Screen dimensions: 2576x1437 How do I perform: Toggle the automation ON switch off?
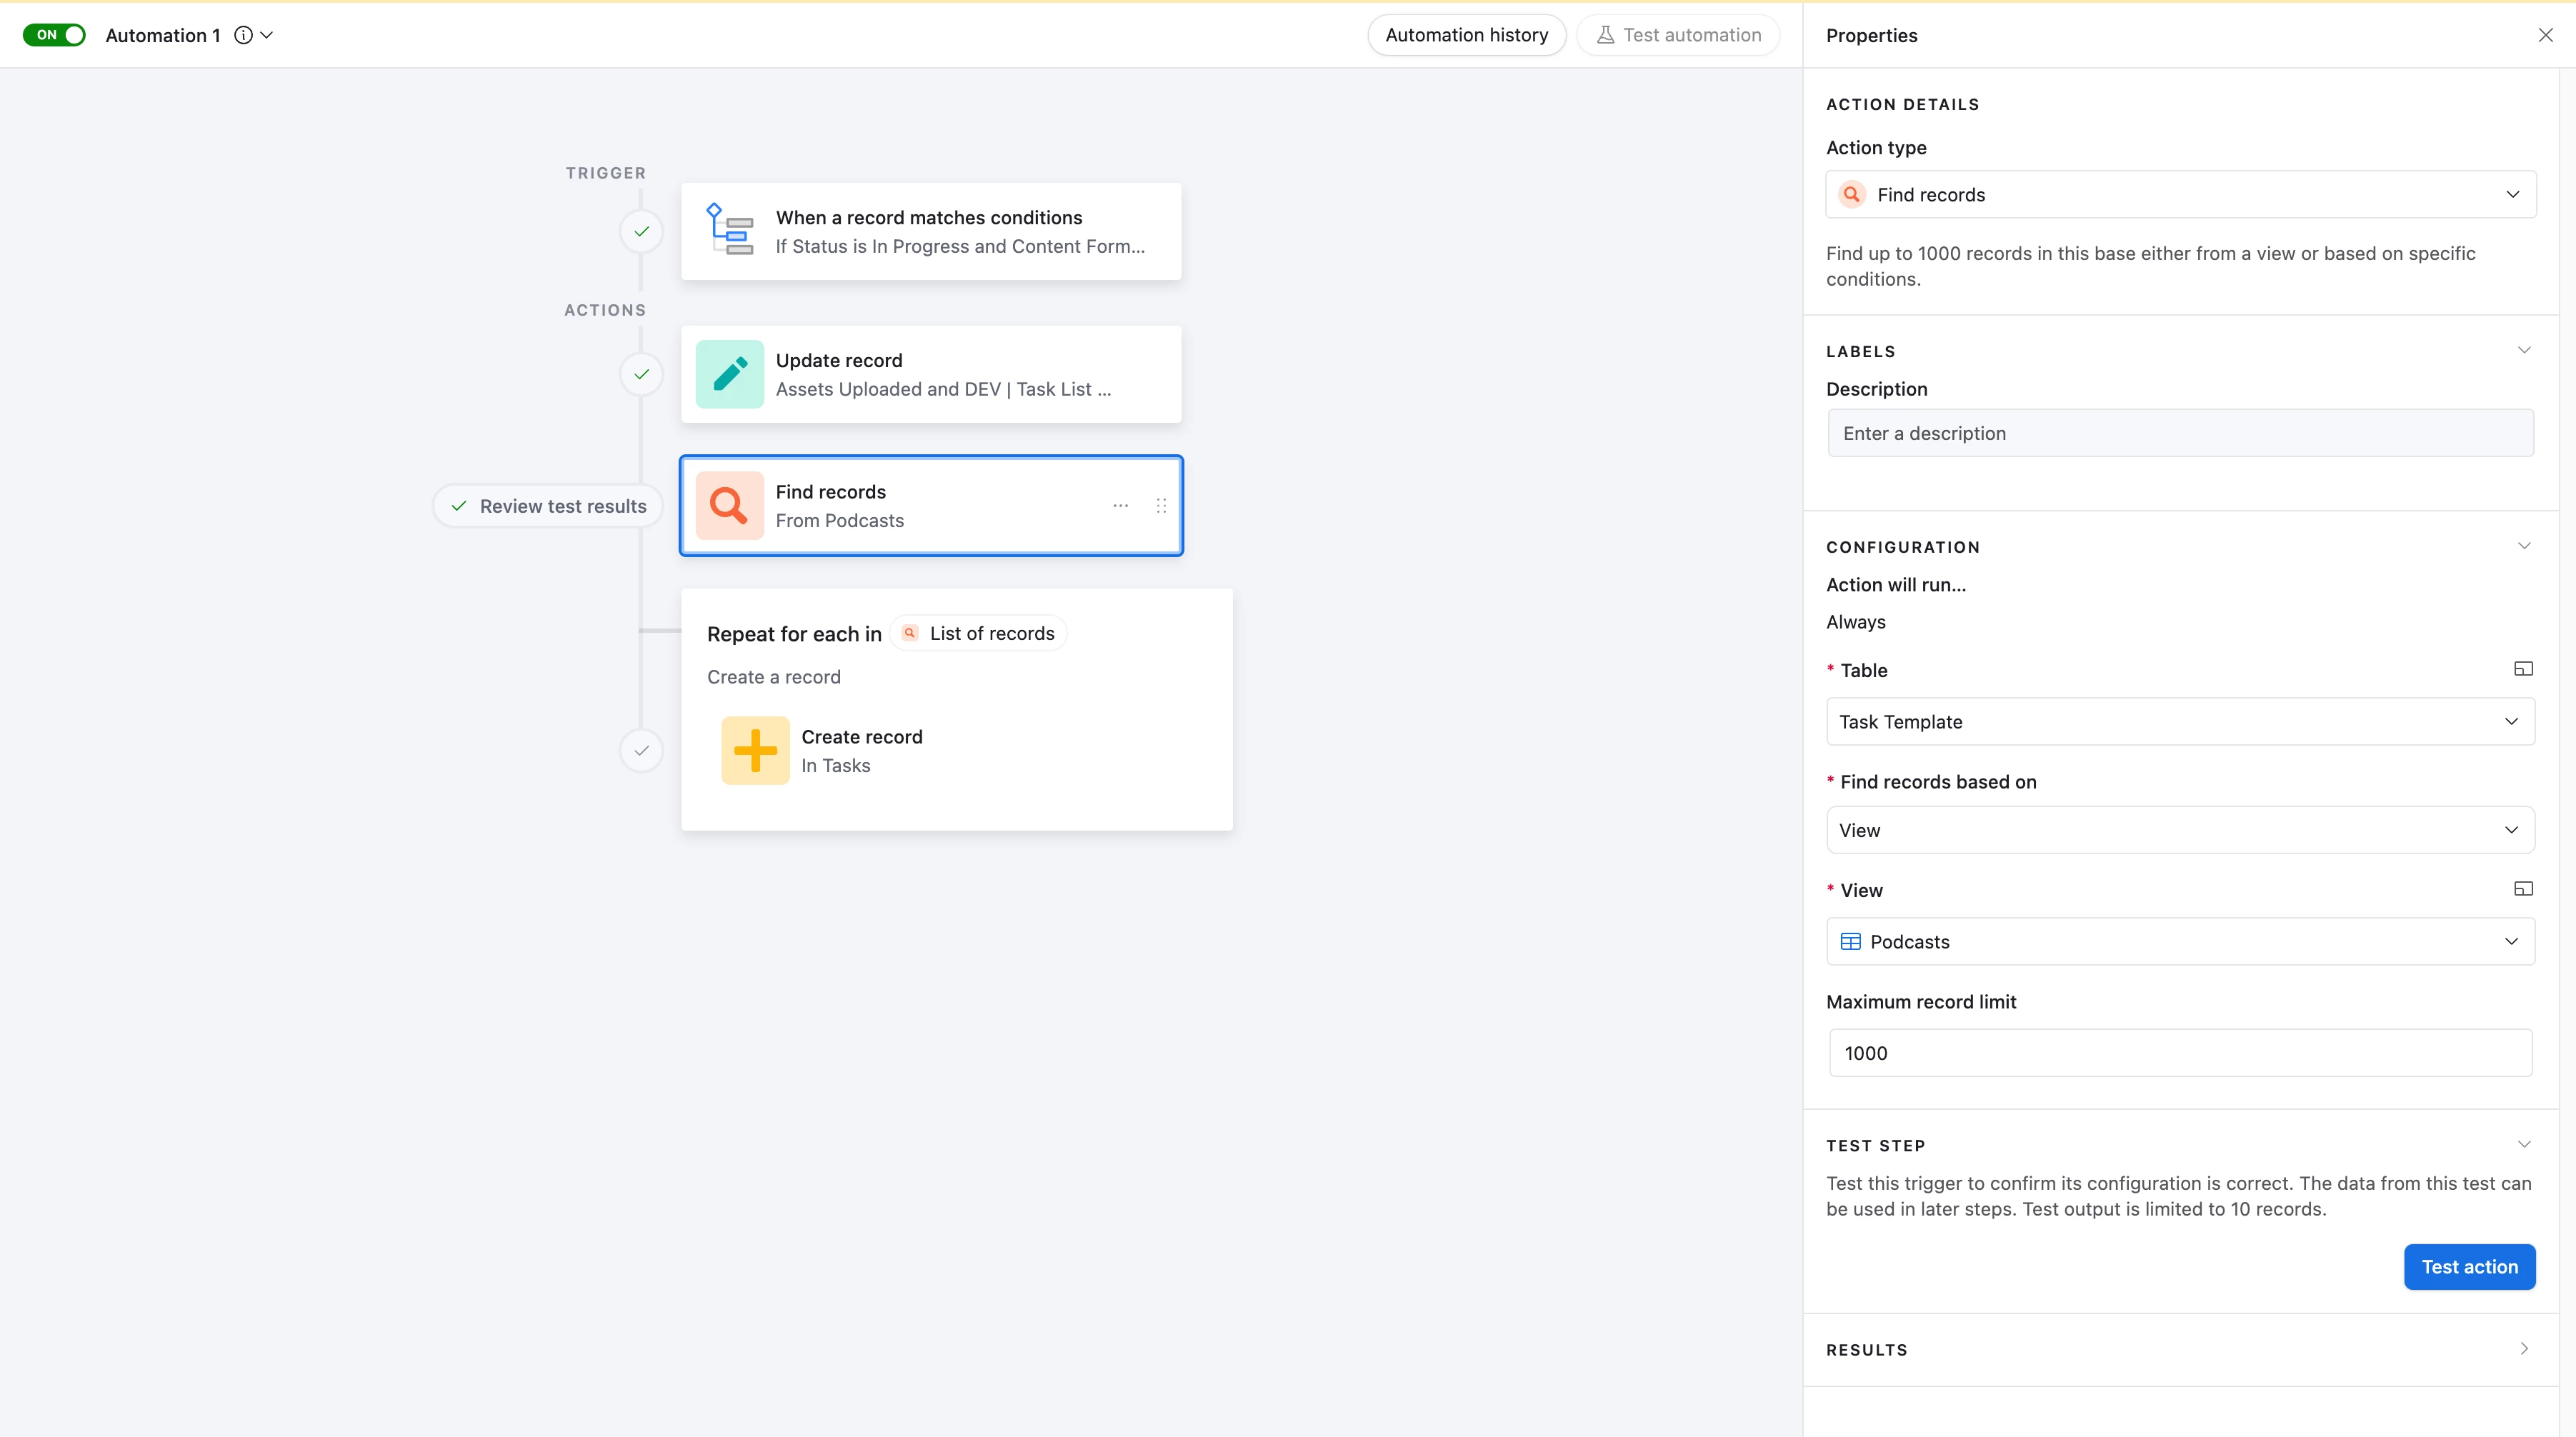(54, 35)
